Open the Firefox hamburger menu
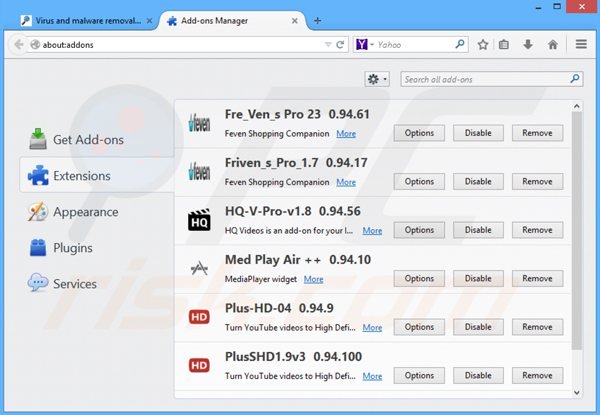 tap(581, 44)
